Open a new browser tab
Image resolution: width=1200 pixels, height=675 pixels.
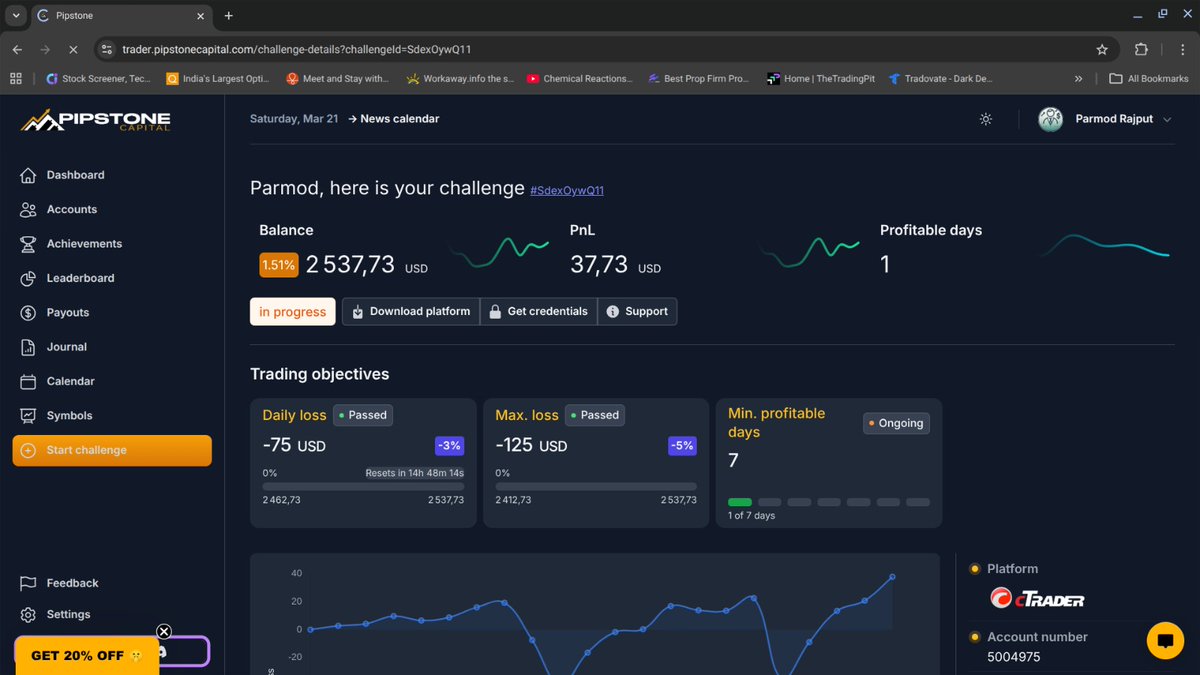pyautogui.click(x=229, y=16)
